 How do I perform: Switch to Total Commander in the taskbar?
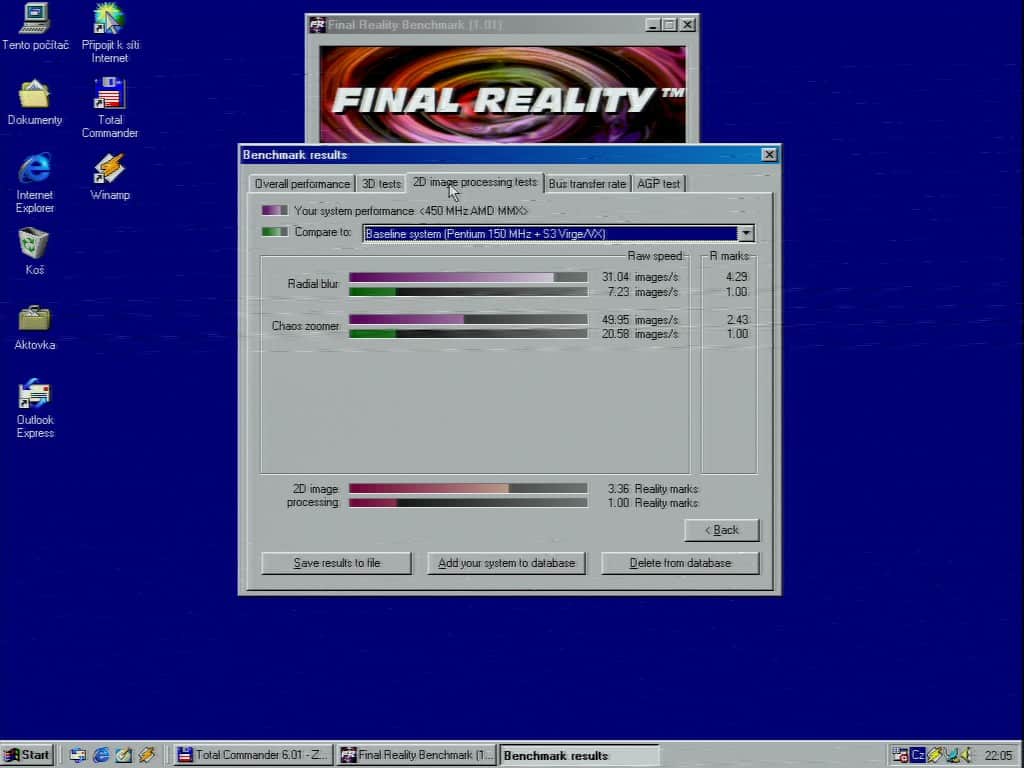253,755
